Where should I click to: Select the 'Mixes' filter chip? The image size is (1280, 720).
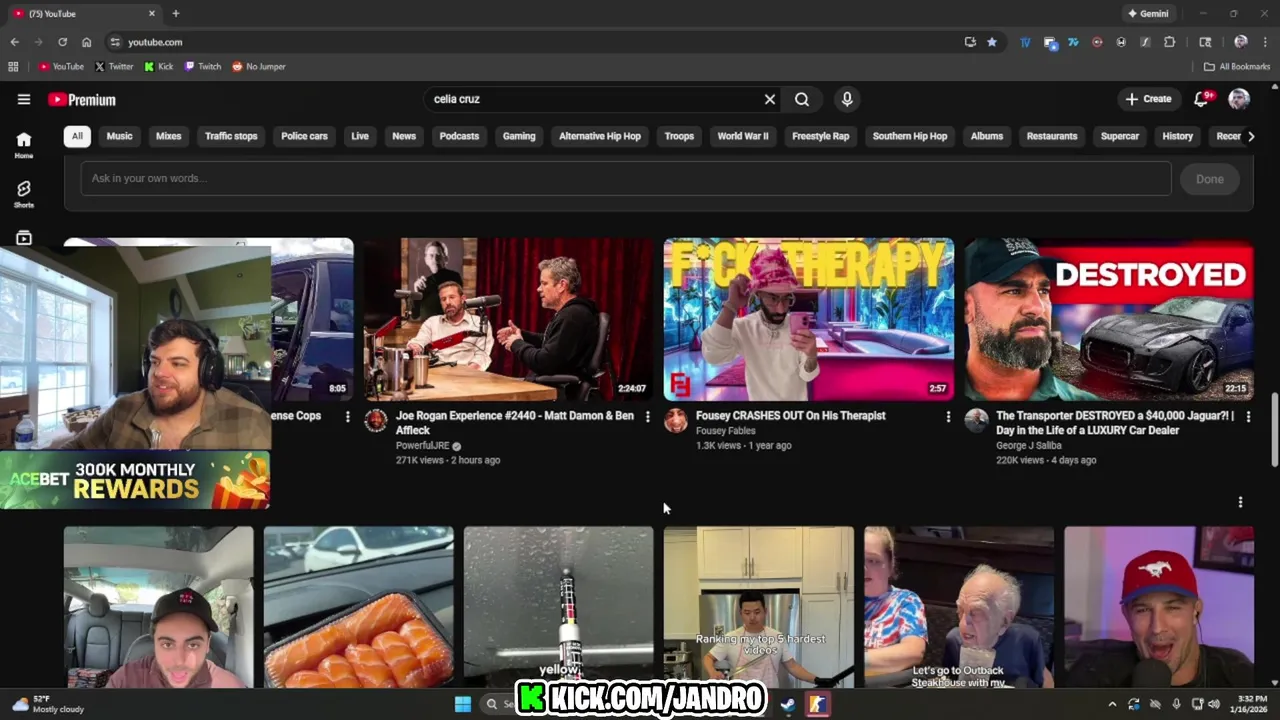pos(169,136)
